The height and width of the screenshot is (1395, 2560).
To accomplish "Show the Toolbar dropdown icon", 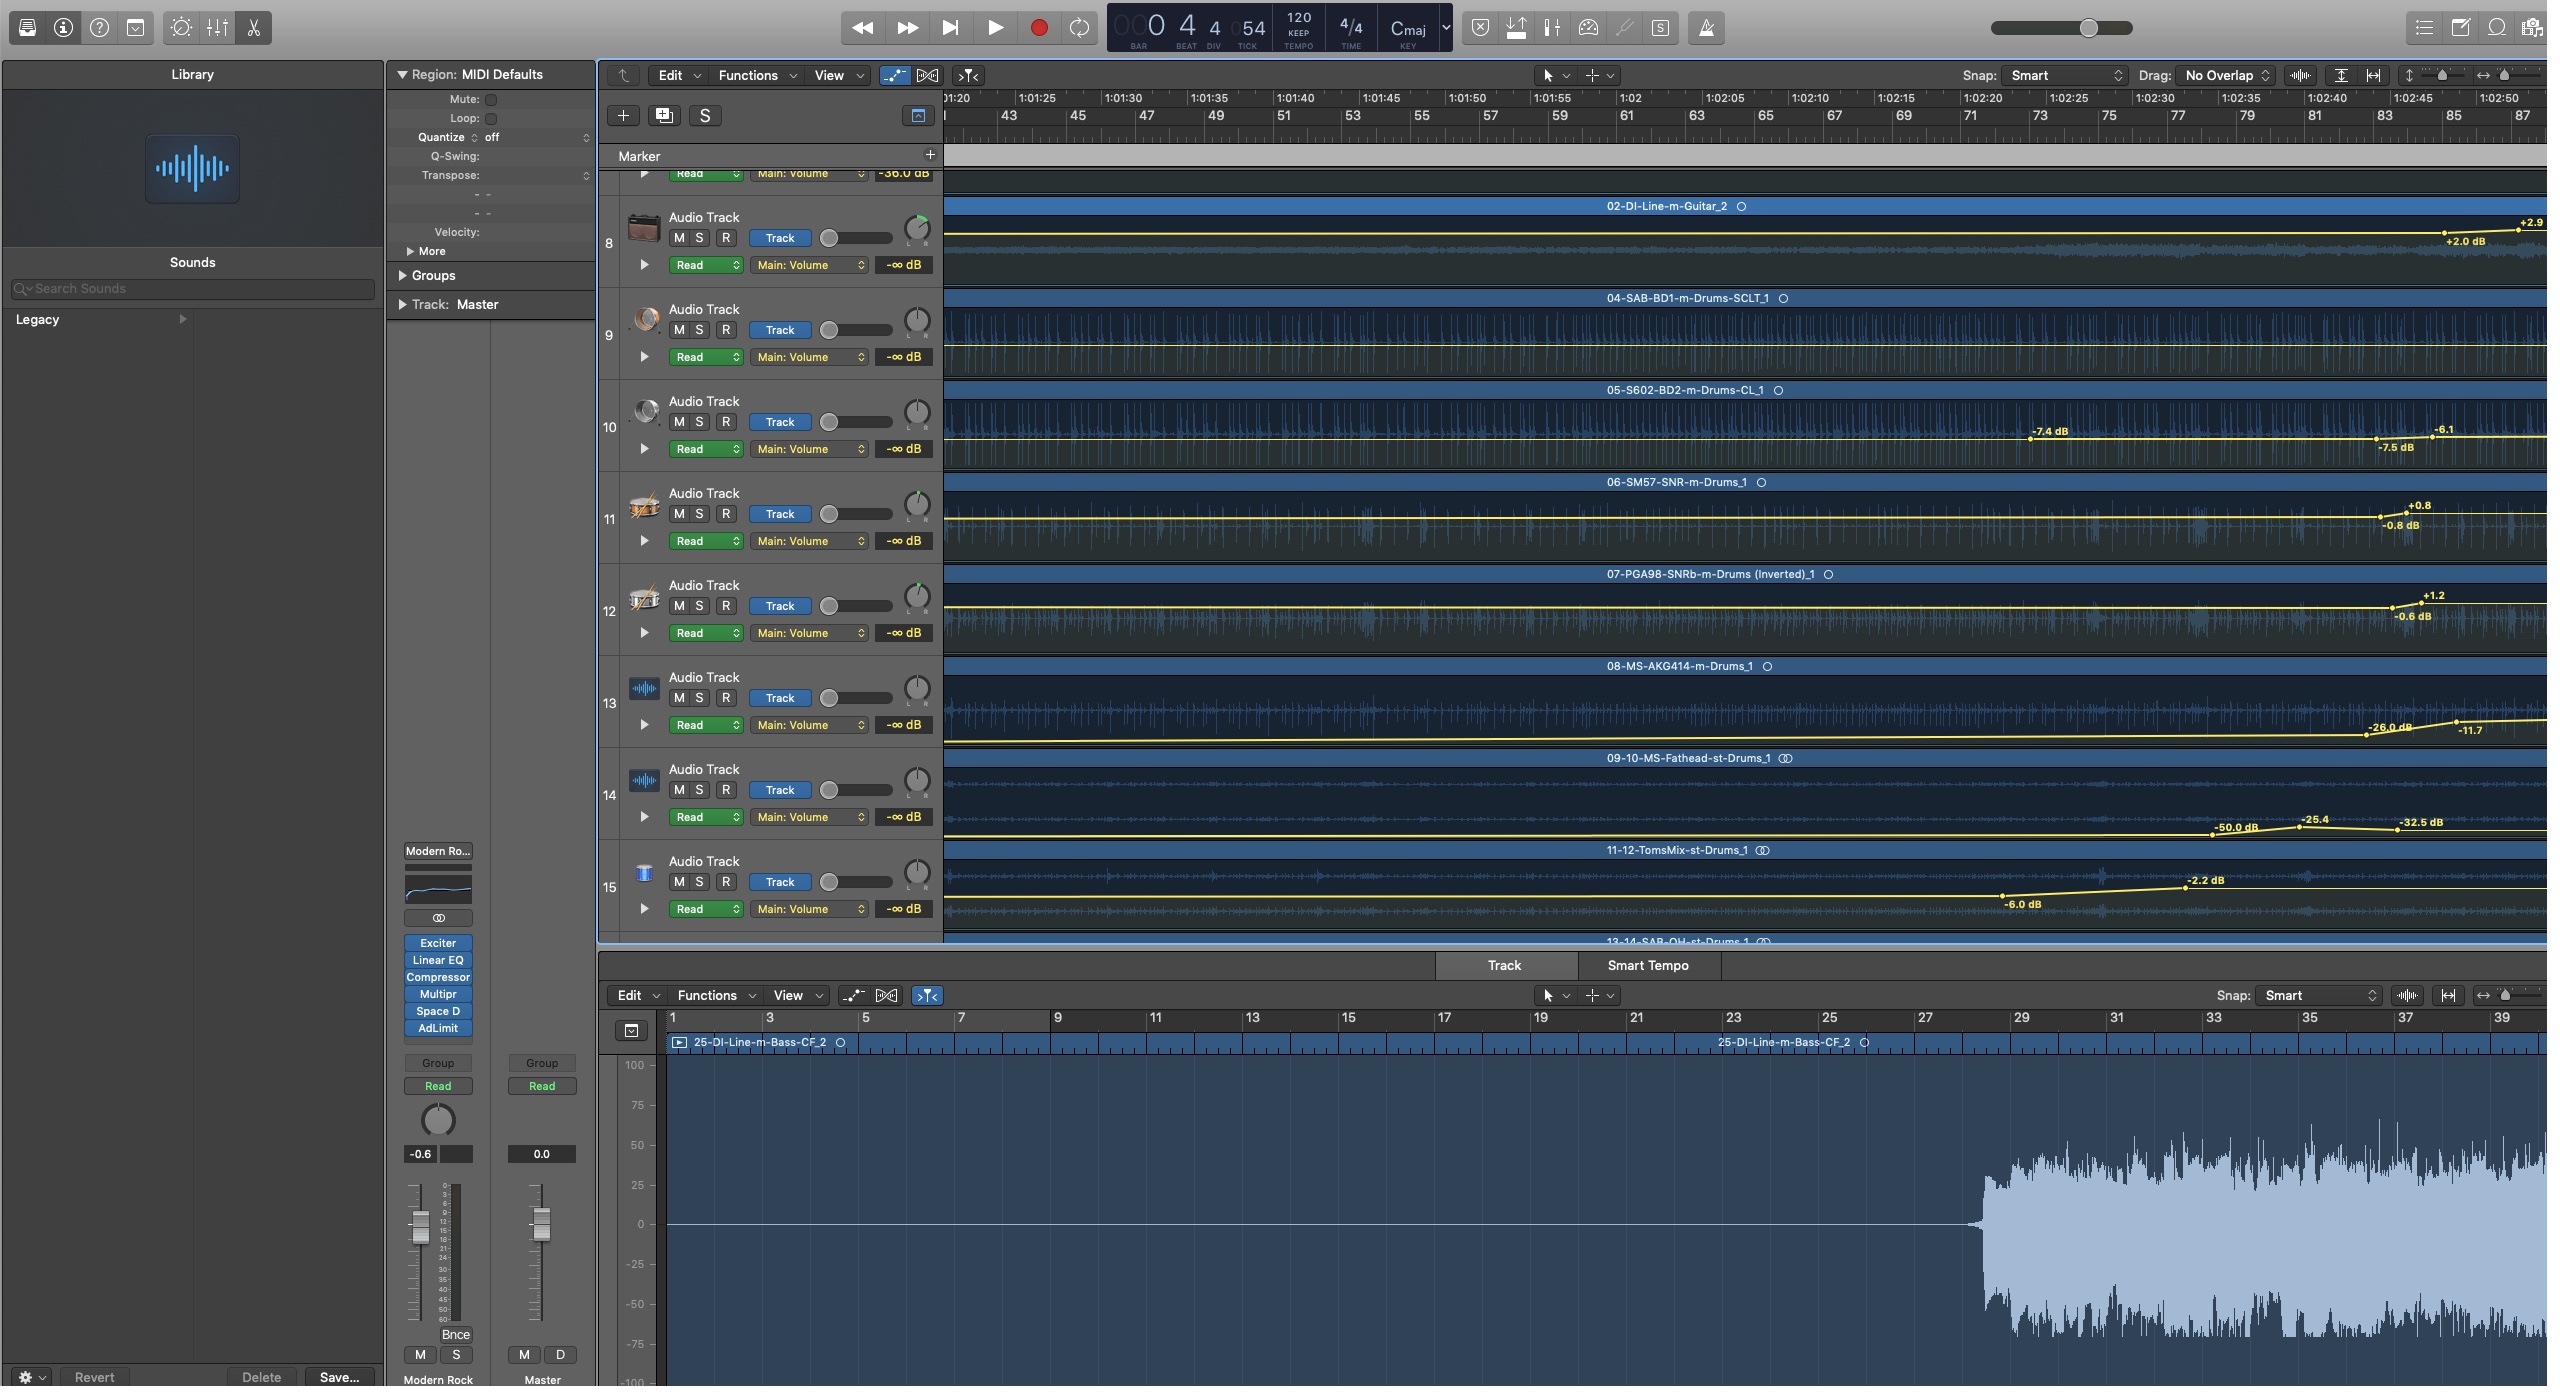I will (x=136, y=28).
